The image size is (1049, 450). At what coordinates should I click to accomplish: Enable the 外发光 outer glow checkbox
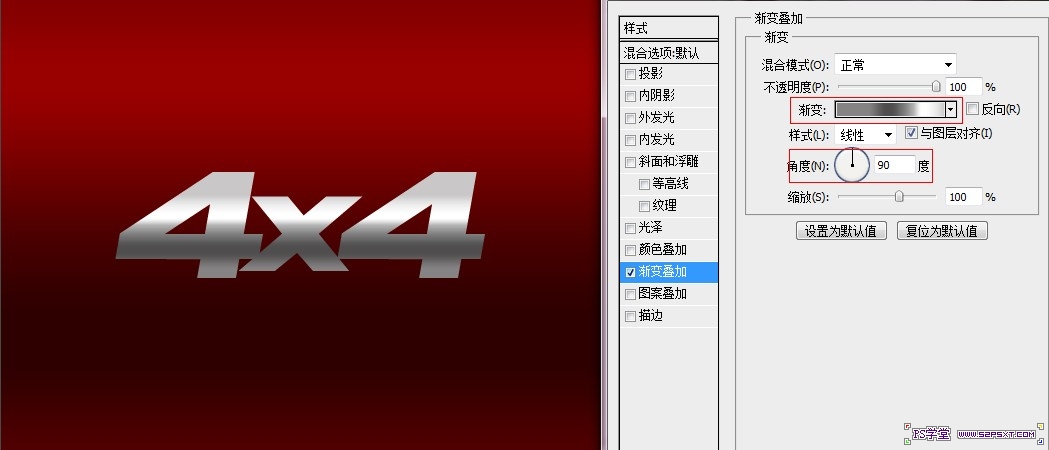tap(630, 118)
